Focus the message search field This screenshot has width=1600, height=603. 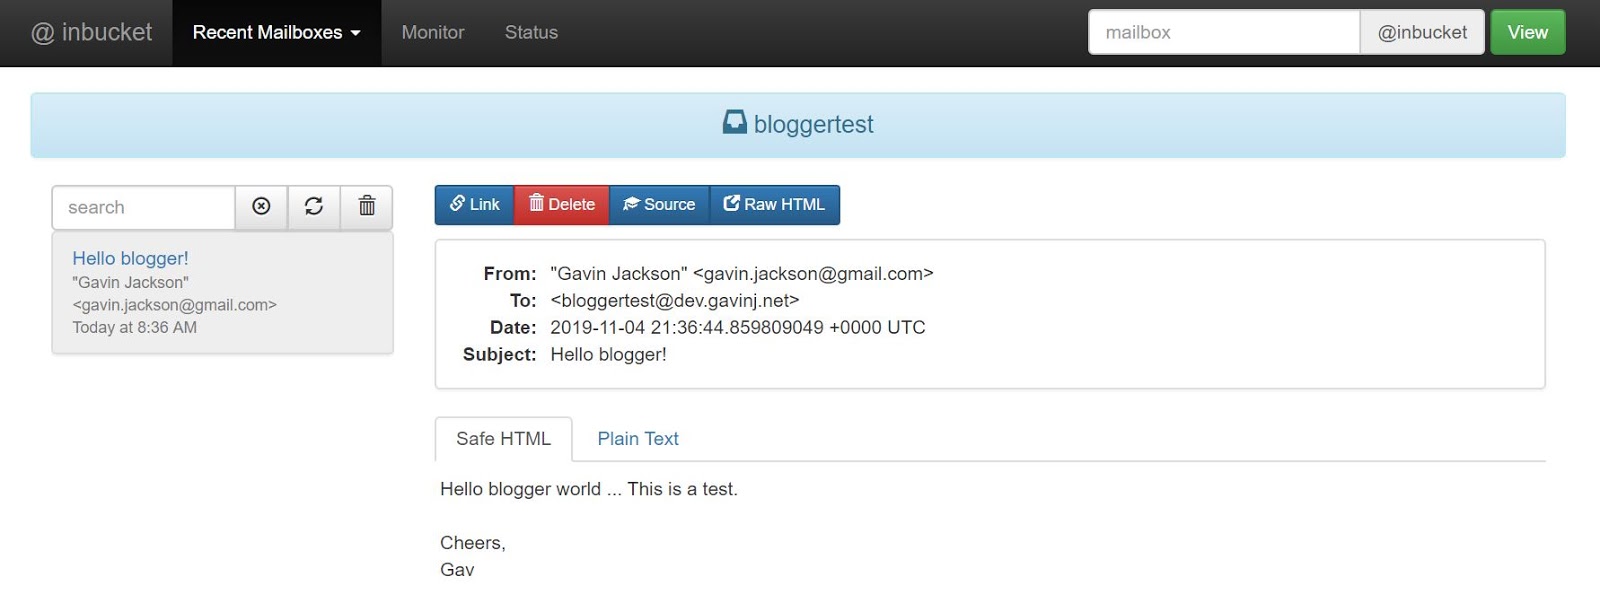click(143, 207)
